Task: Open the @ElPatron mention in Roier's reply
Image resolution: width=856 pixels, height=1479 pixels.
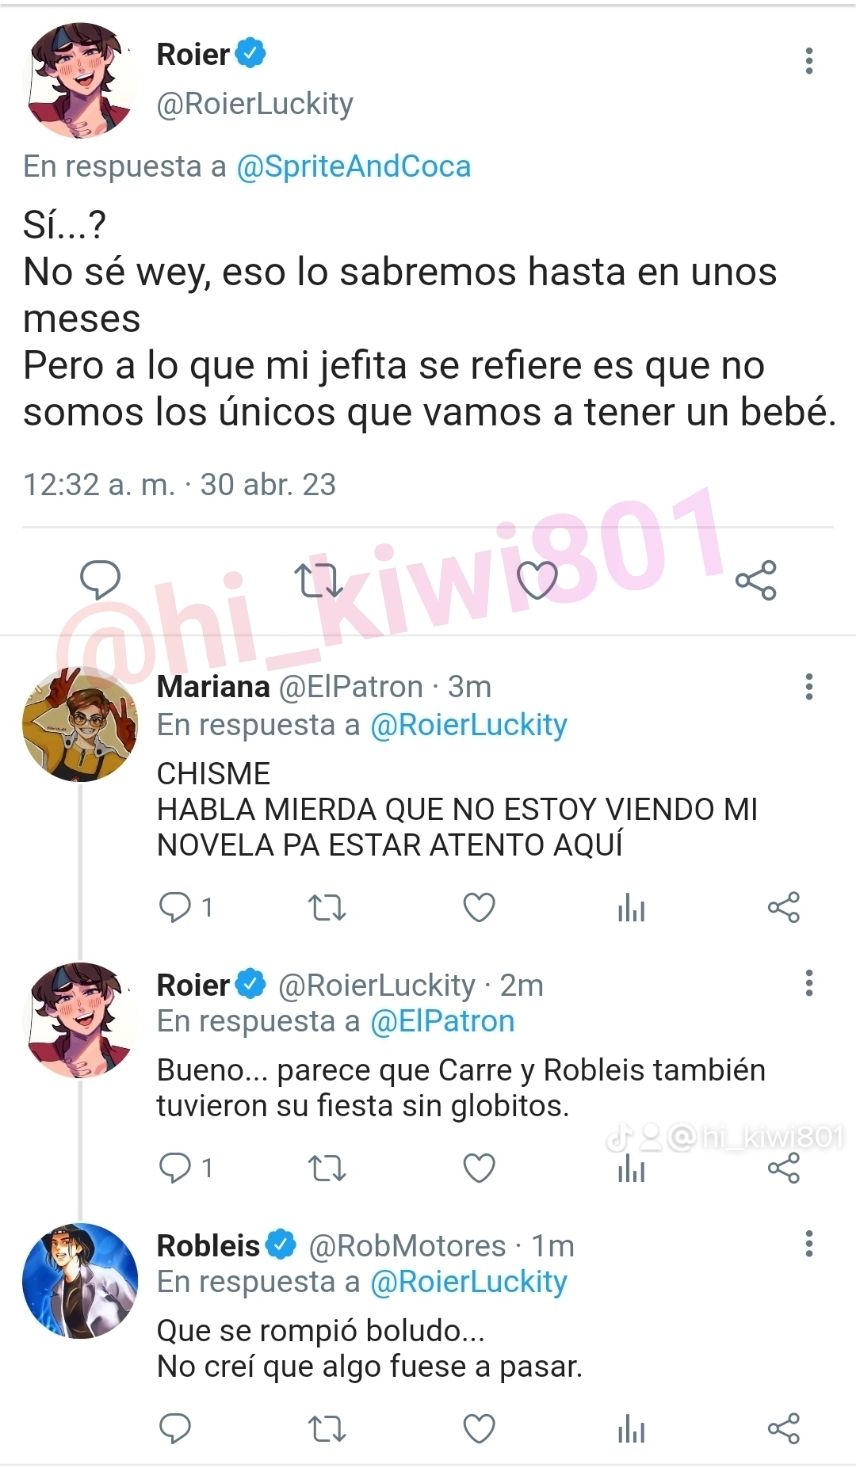Action: 442,1021
